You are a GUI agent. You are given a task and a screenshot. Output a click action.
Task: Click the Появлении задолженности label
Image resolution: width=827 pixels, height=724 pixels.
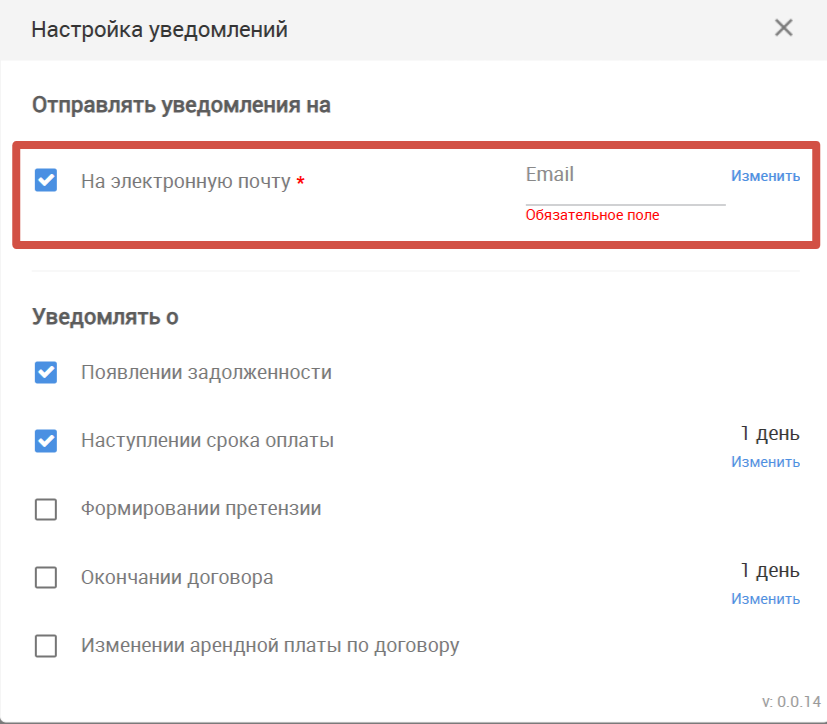click(x=206, y=372)
